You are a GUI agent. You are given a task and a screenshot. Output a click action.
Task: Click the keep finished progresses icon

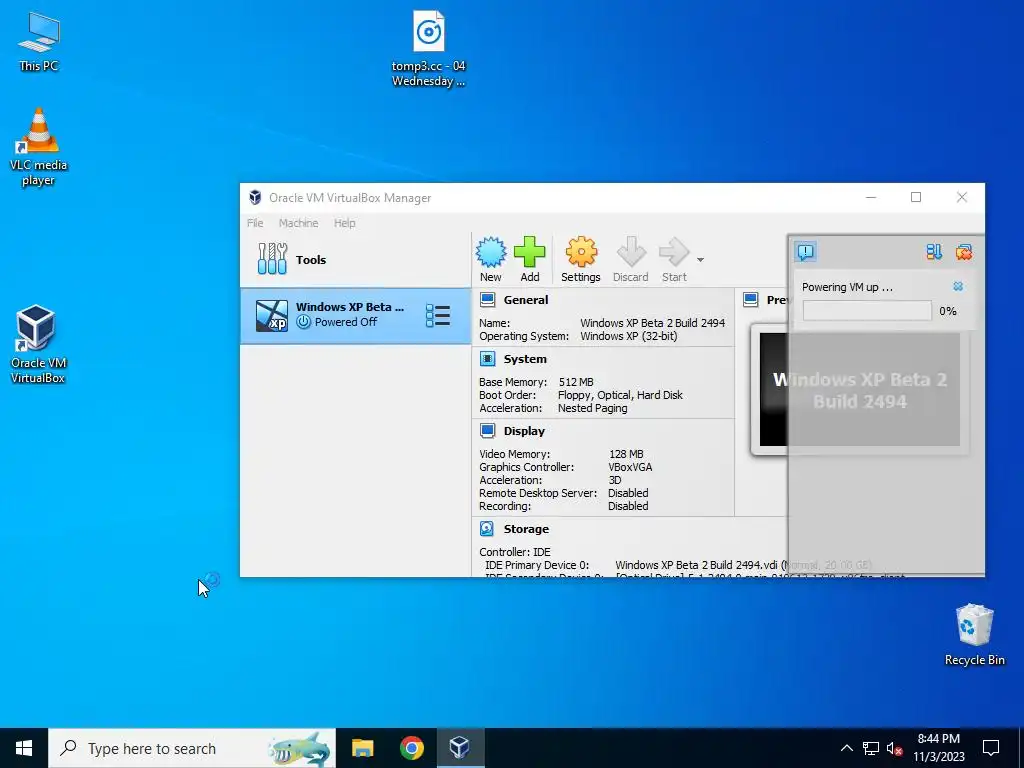click(934, 252)
